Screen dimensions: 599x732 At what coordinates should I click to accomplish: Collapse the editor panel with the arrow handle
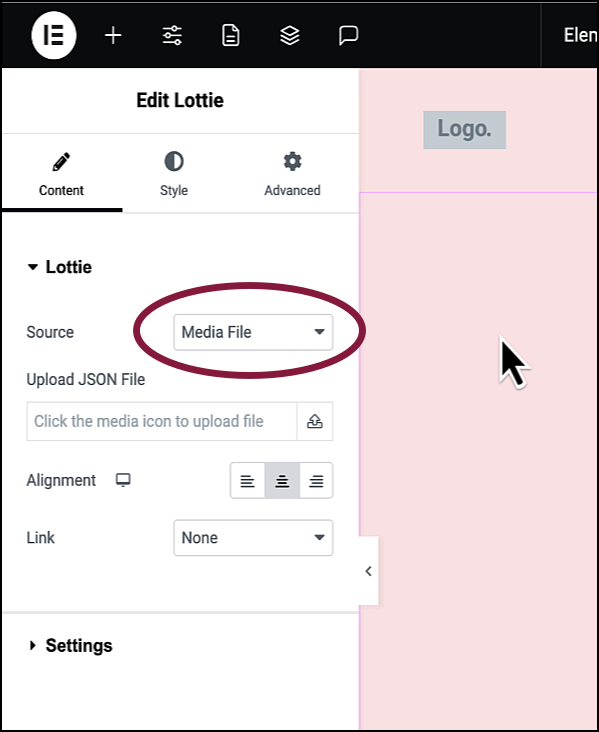pos(368,571)
